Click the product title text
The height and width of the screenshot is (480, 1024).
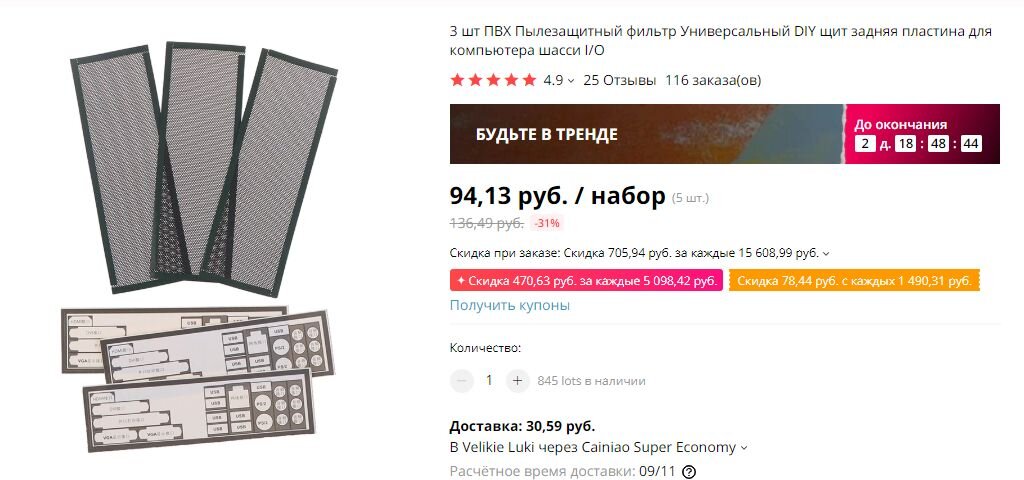click(720, 40)
